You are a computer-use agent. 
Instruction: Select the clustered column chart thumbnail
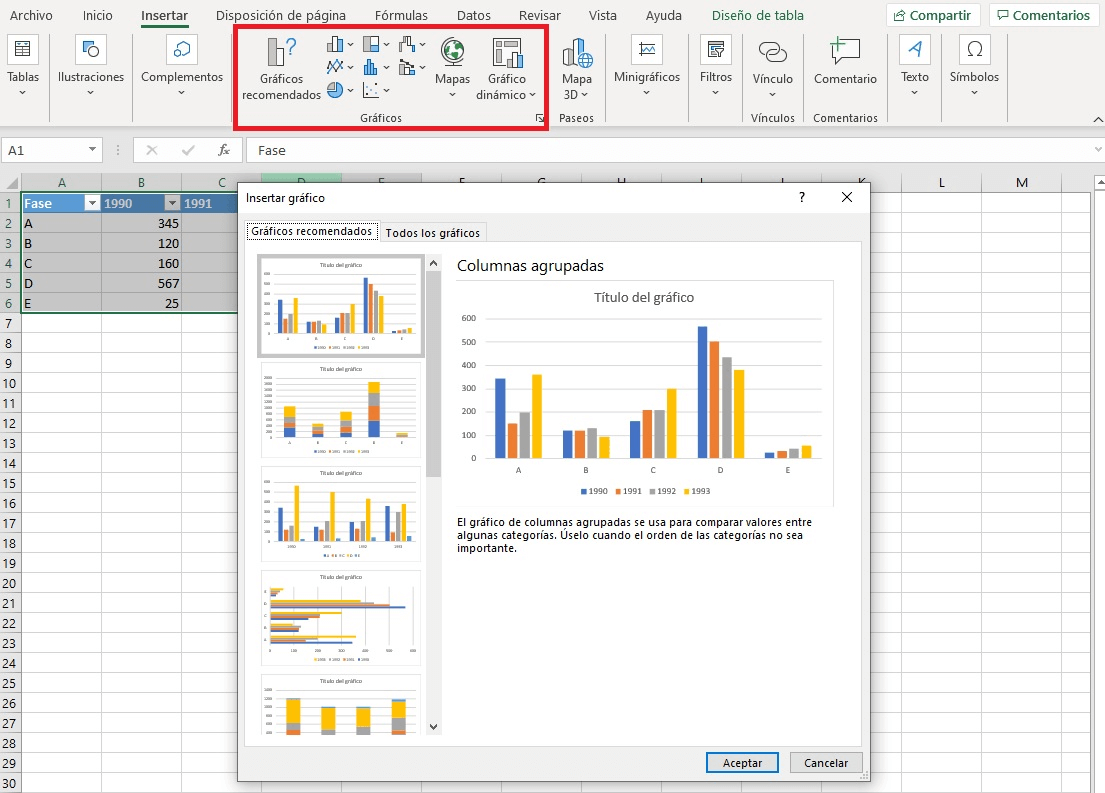[x=341, y=305]
